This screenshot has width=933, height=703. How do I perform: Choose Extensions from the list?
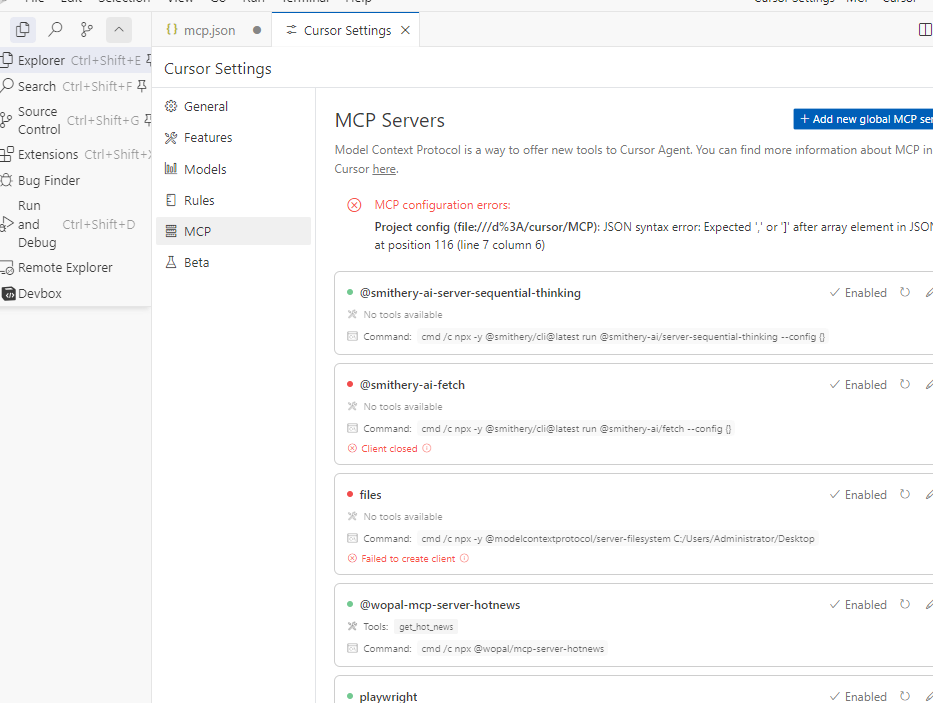pos(76,154)
